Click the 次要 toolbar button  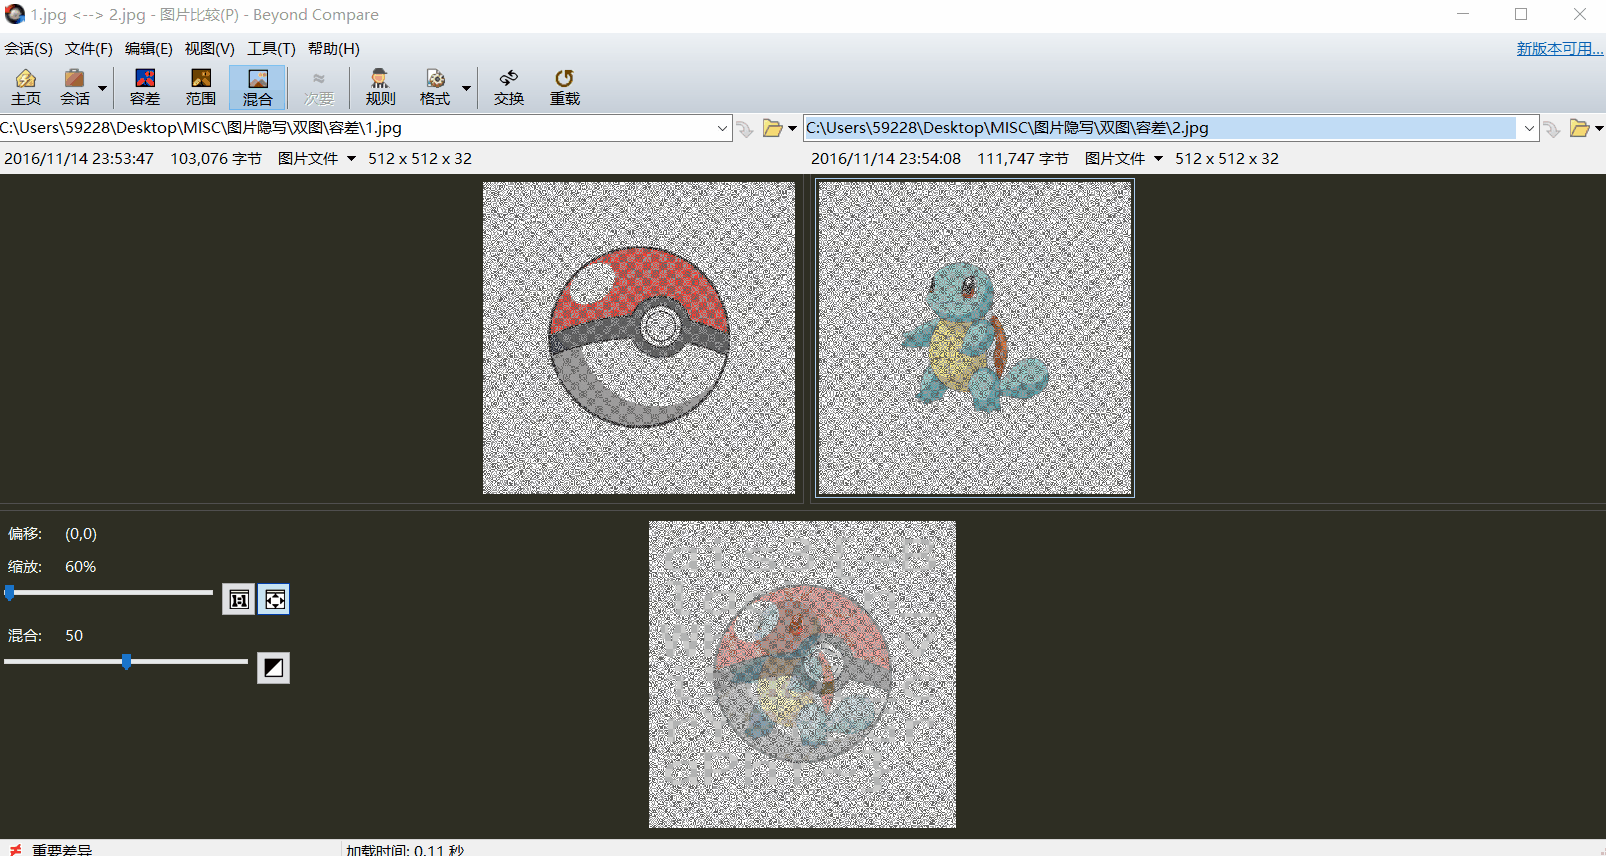[x=319, y=87]
